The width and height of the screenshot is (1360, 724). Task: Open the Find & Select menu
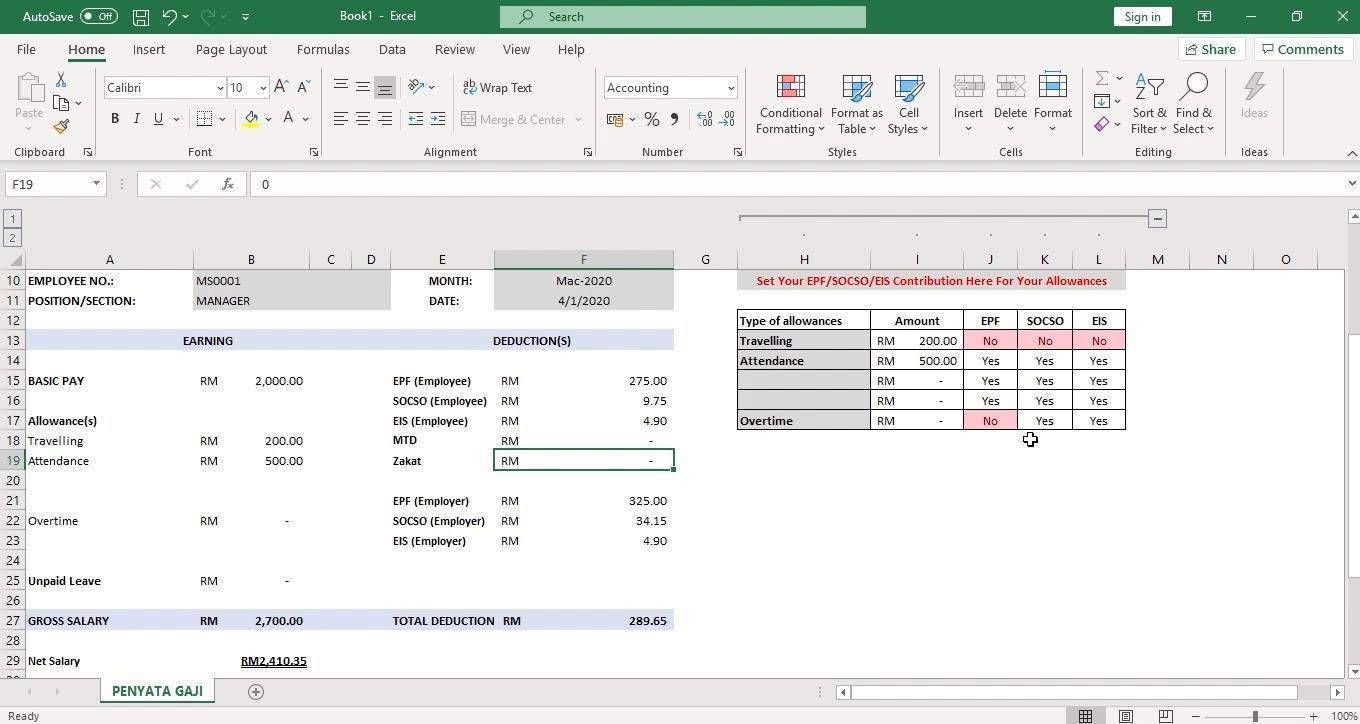point(1194,104)
